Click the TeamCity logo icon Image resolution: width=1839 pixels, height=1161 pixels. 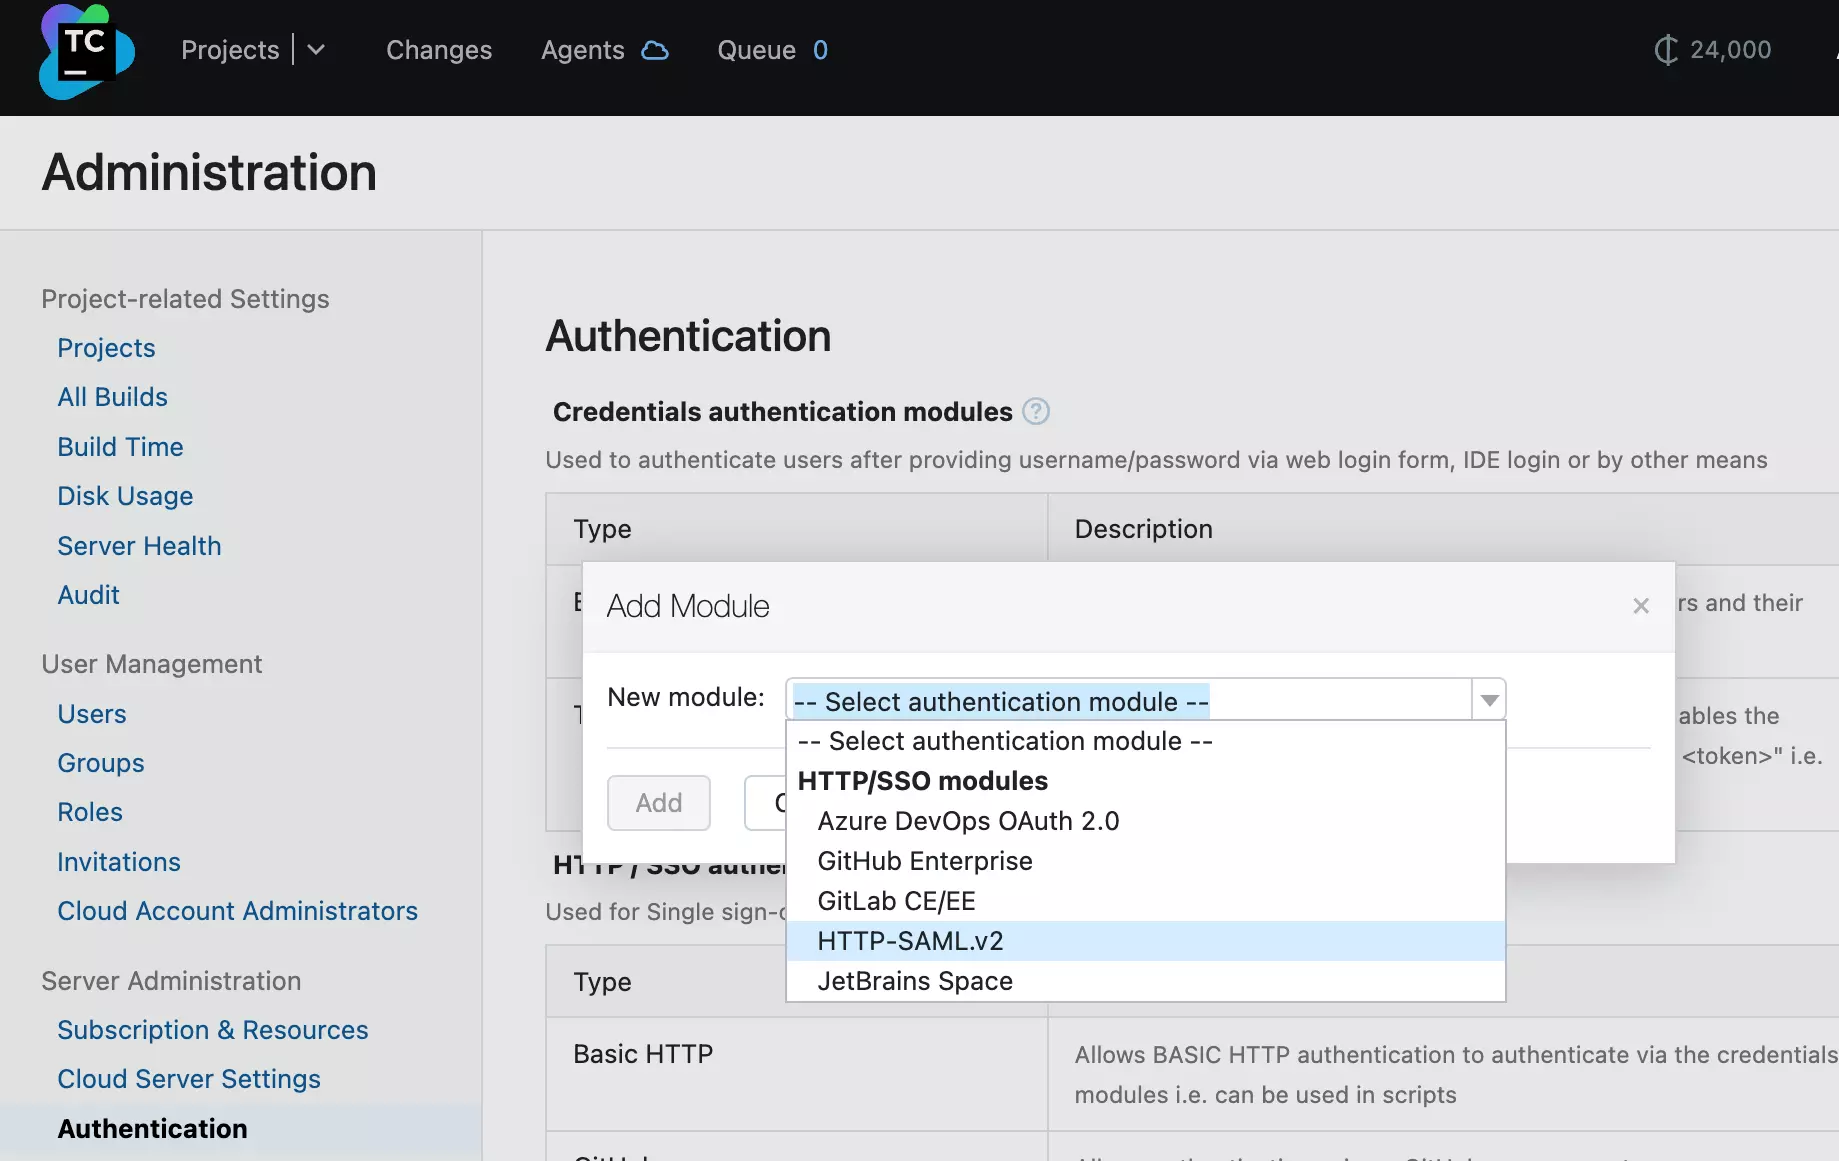click(86, 51)
